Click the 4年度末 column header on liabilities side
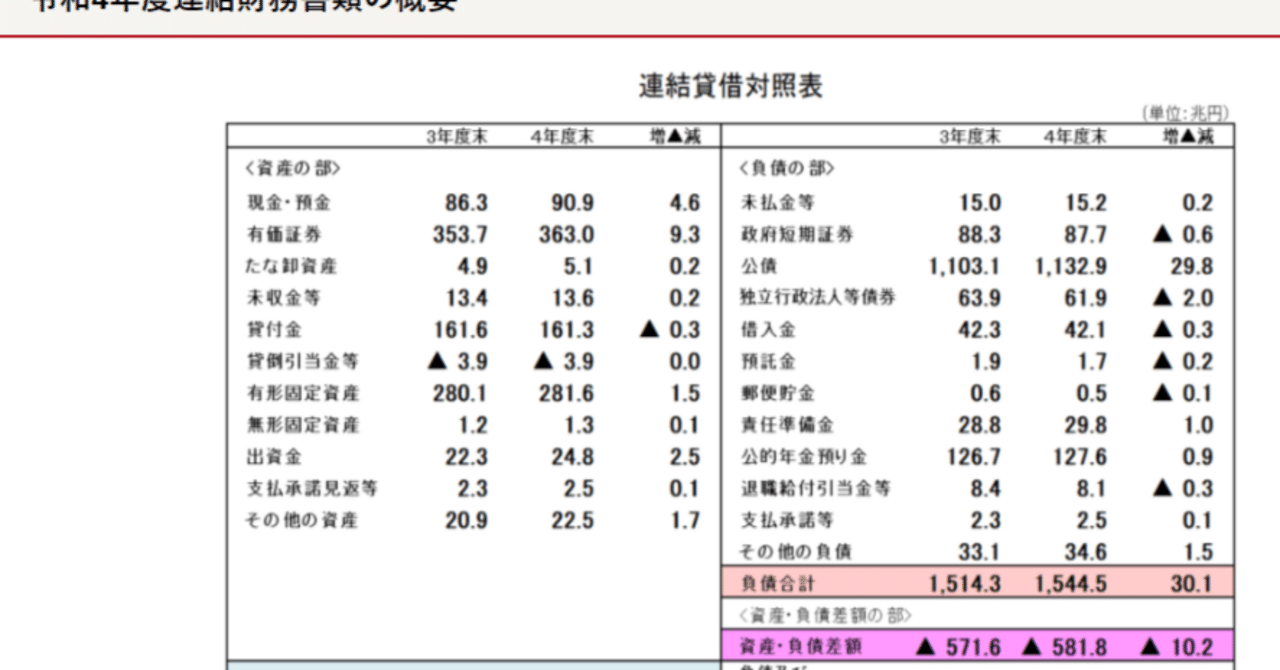The image size is (1280, 670). [1064, 135]
